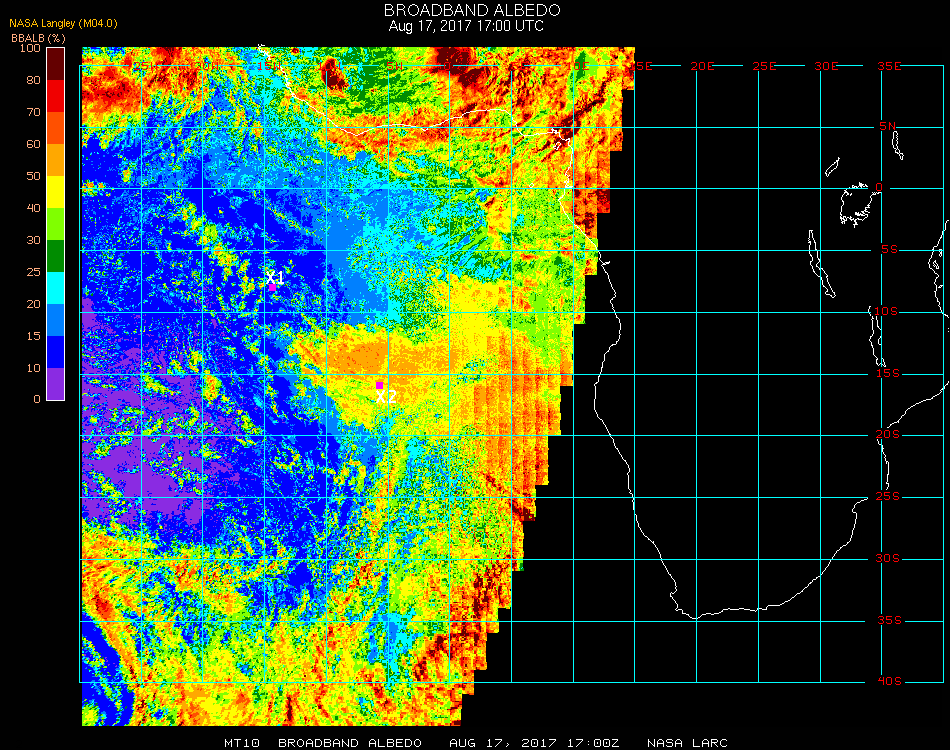Click the colorbar tick value 70
The height and width of the screenshot is (750, 950).
tap(33, 112)
